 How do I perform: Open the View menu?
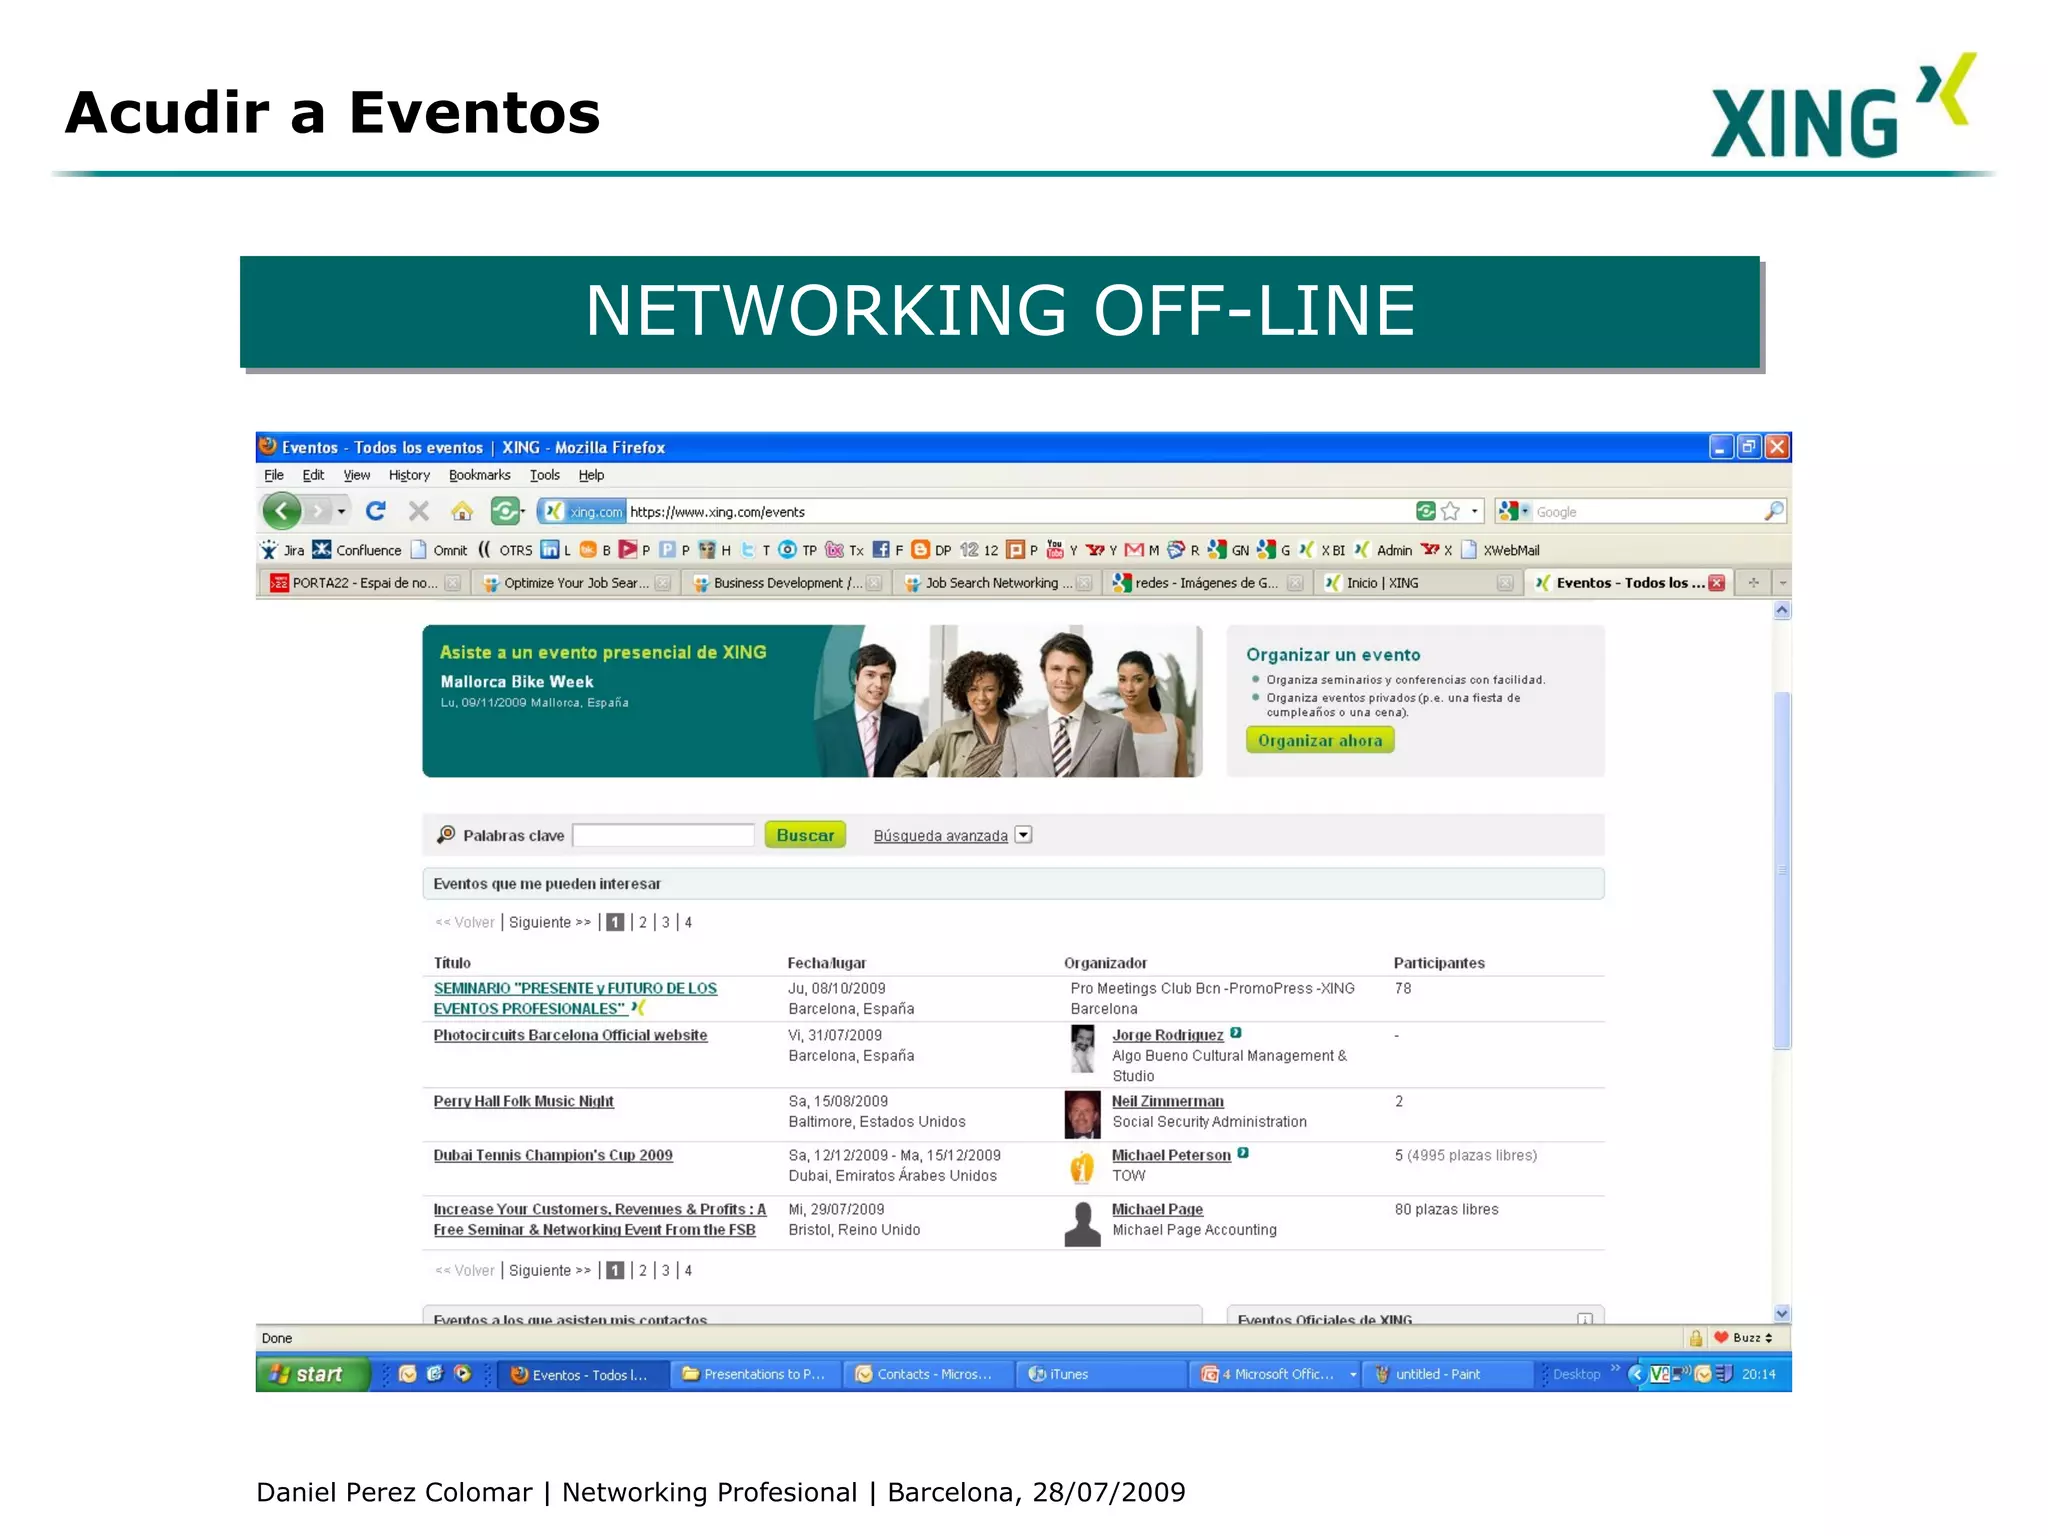click(x=357, y=475)
